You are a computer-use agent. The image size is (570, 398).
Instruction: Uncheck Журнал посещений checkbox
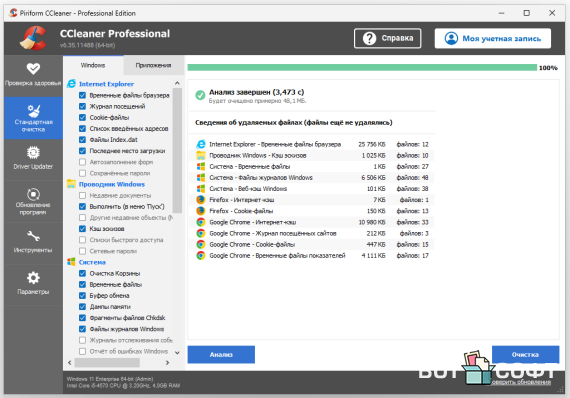click(x=83, y=106)
